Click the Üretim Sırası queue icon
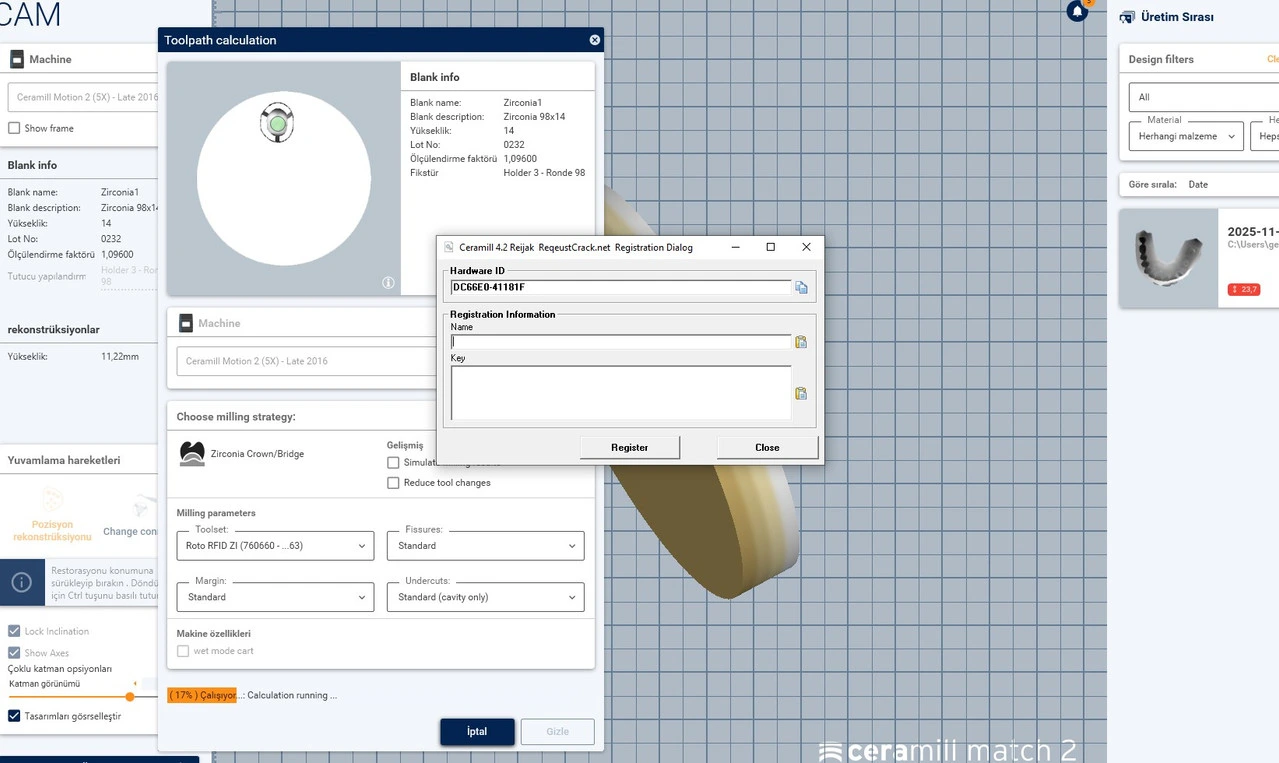The height and width of the screenshot is (763, 1279). pos(1127,17)
